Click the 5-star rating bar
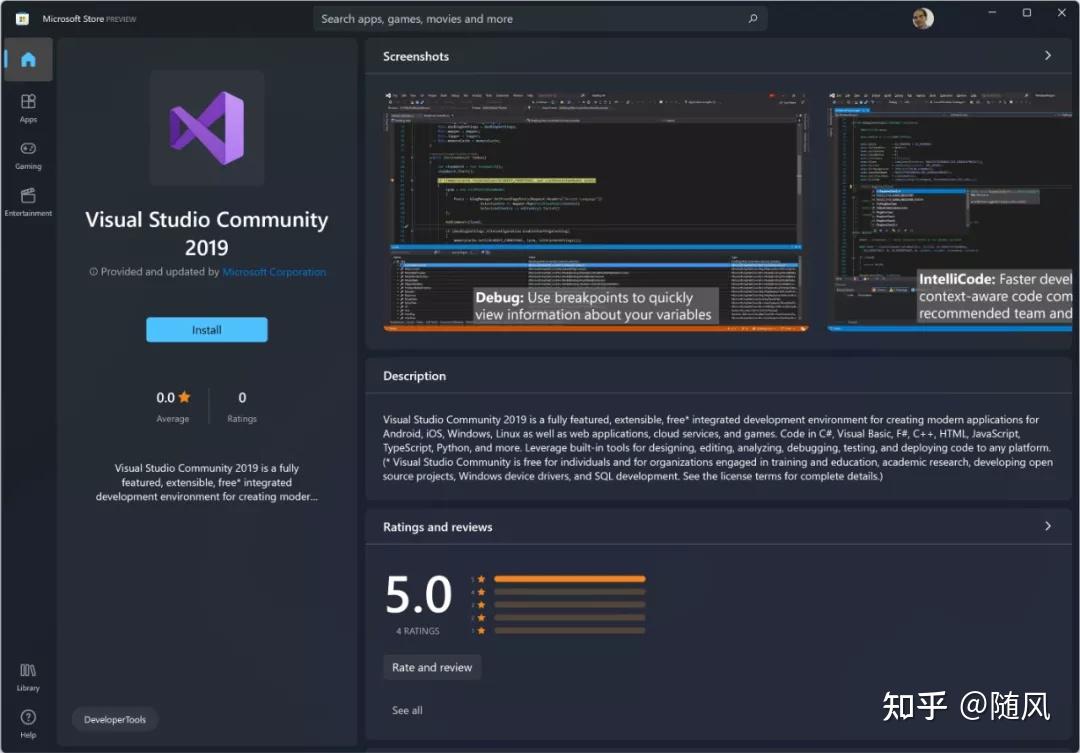 point(569,579)
